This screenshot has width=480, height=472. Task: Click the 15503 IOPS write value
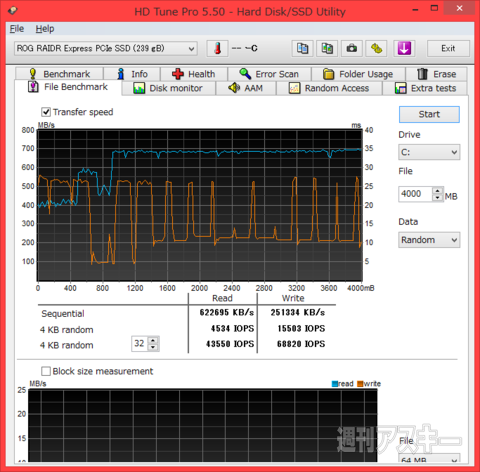point(301,328)
